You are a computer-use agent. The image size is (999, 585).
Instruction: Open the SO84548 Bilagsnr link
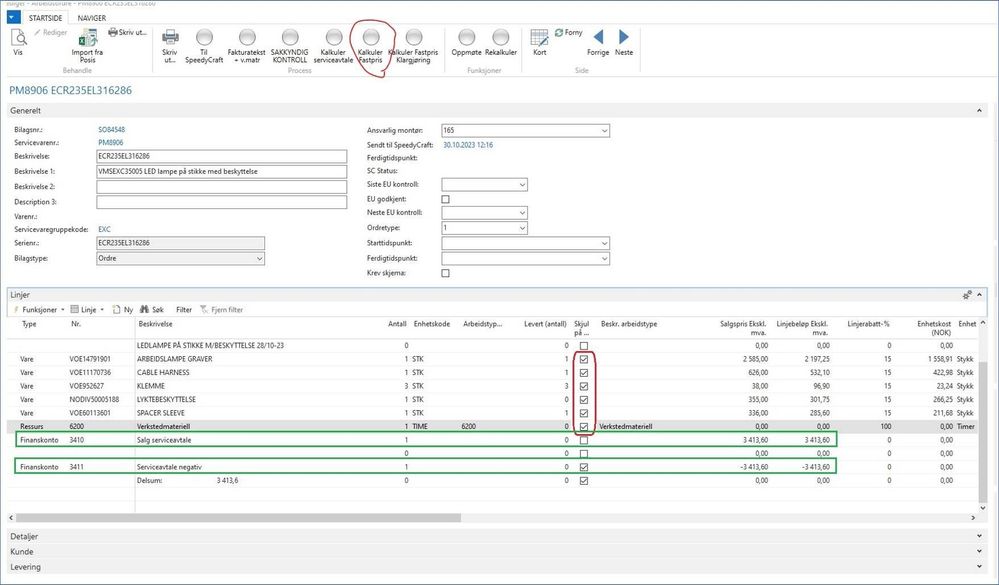[111, 130]
